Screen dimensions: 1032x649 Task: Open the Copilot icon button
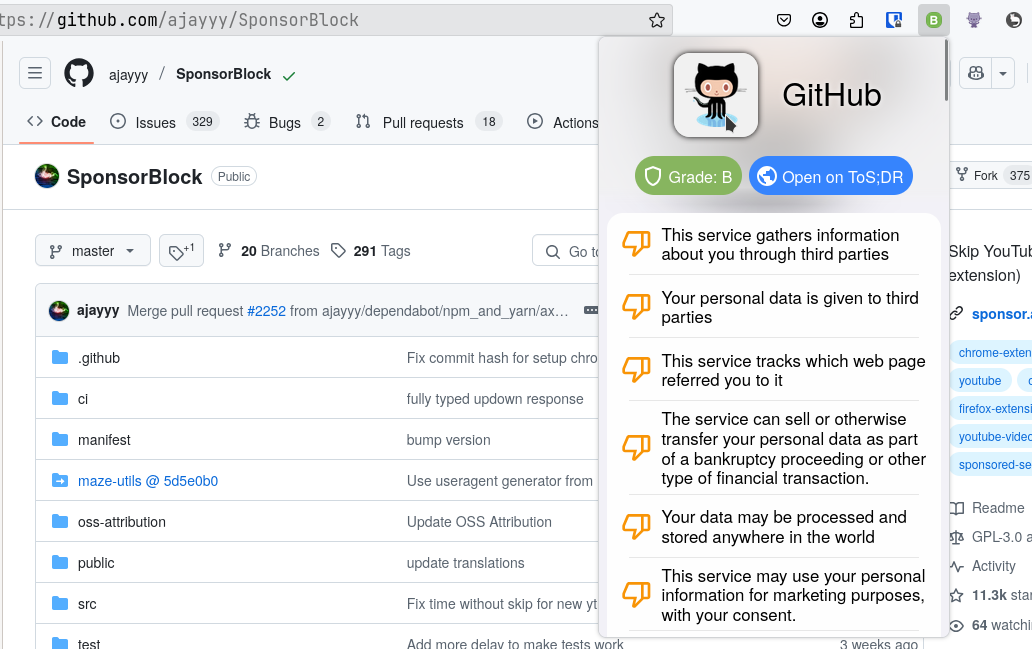point(976,72)
